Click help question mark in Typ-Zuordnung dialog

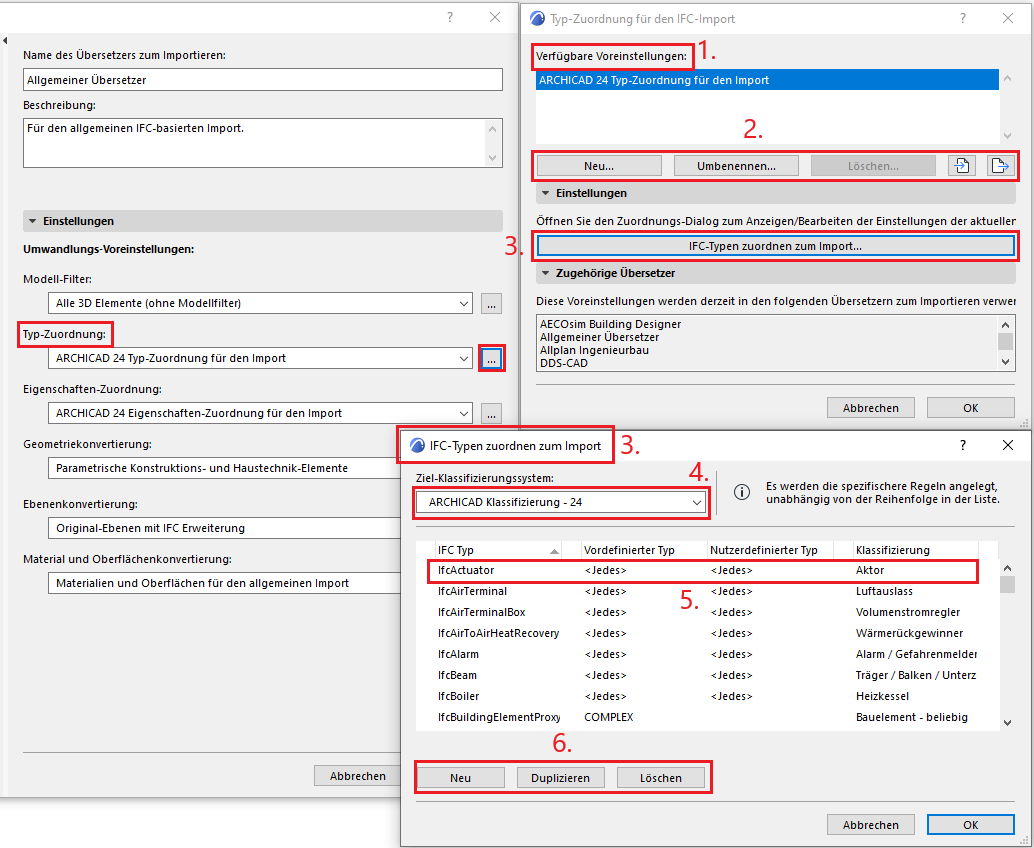pos(963,18)
